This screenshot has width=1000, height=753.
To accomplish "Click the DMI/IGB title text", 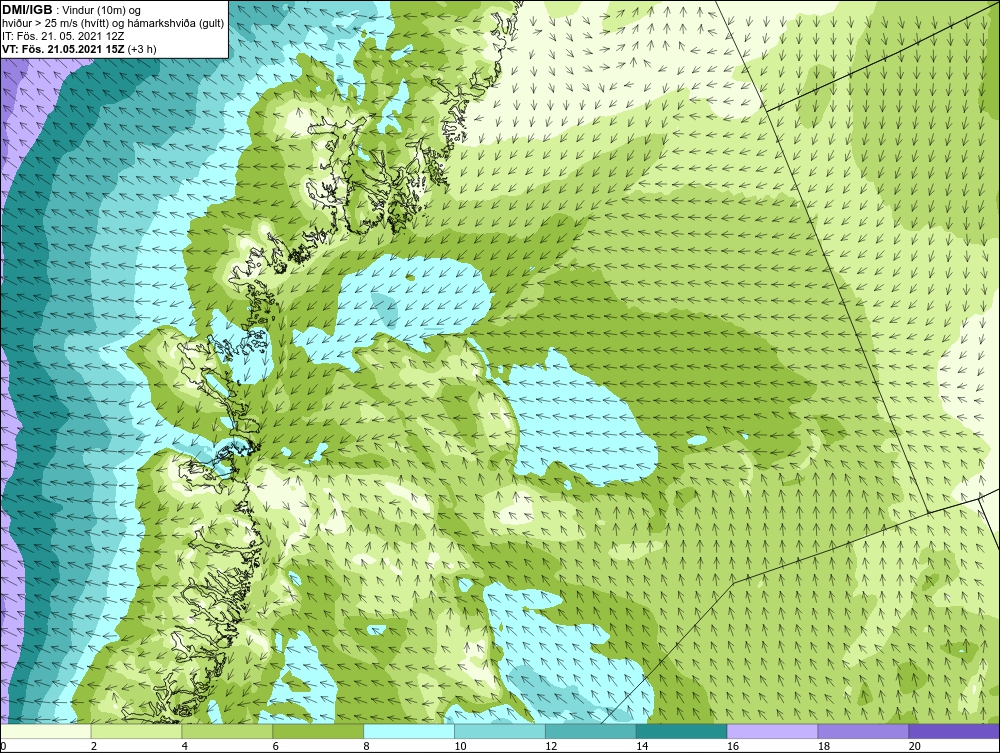I will click(27, 10).
